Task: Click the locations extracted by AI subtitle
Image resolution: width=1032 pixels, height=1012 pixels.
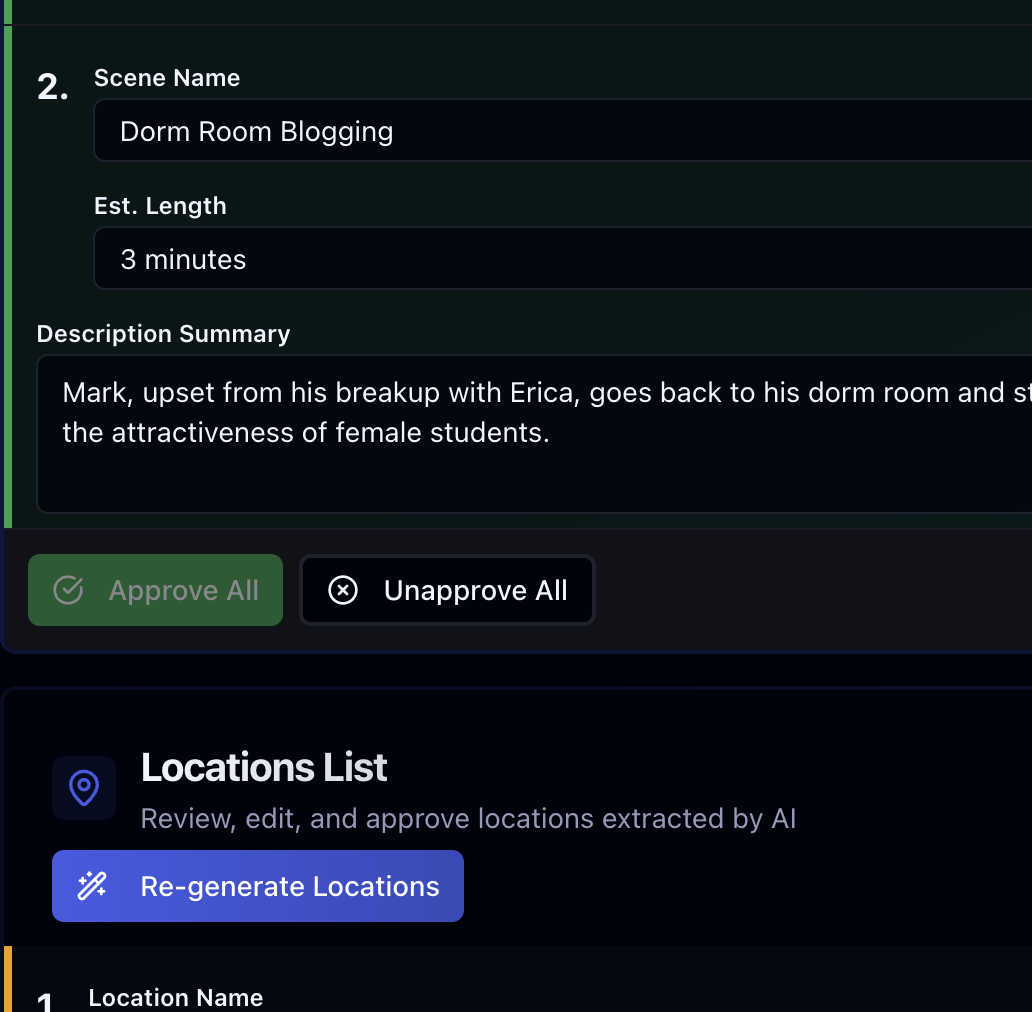Action: click(x=469, y=819)
